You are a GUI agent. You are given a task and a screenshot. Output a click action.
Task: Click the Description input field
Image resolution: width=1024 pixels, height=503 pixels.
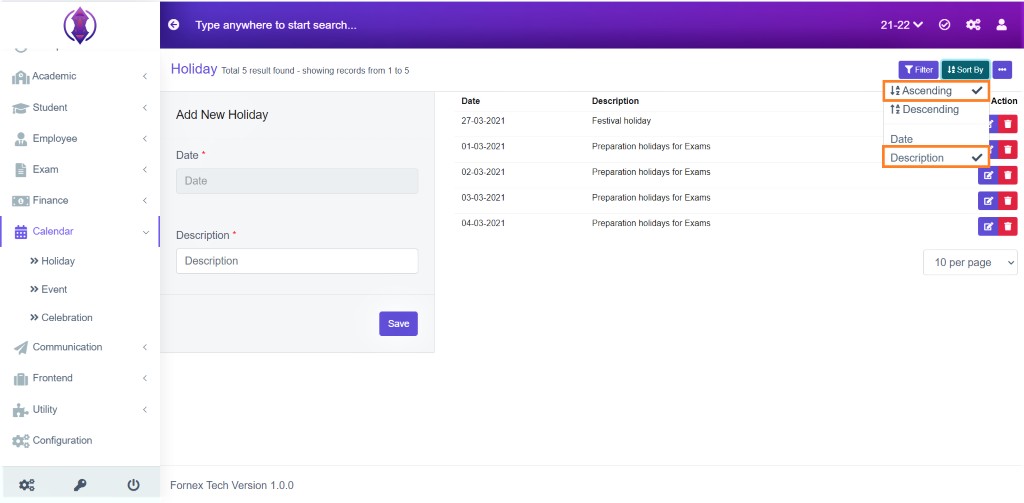coord(297,261)
